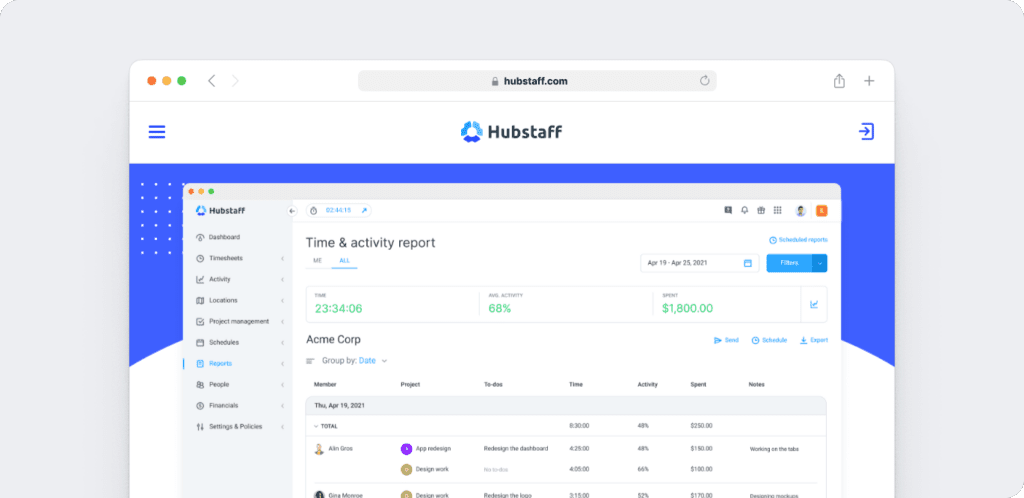Click the 'Working on the tabs' note
The width and height of the screenshot is (1024, 498).
pos(774,449)
